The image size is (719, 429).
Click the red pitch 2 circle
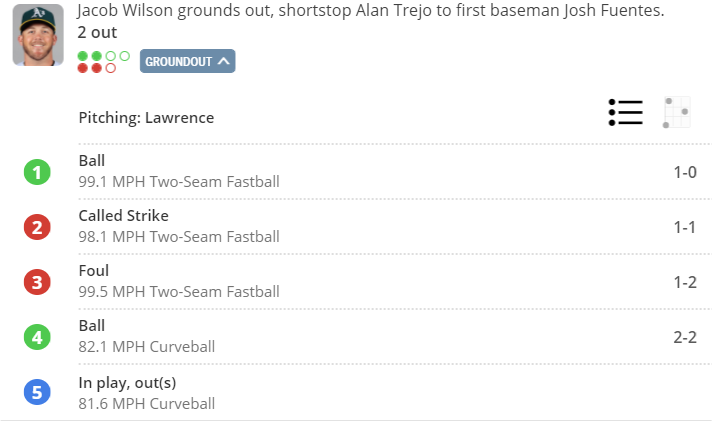tap(37, 227)
